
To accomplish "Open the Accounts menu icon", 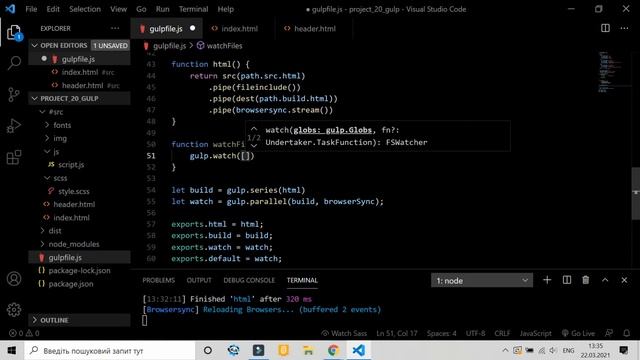I will pos(14,279).
